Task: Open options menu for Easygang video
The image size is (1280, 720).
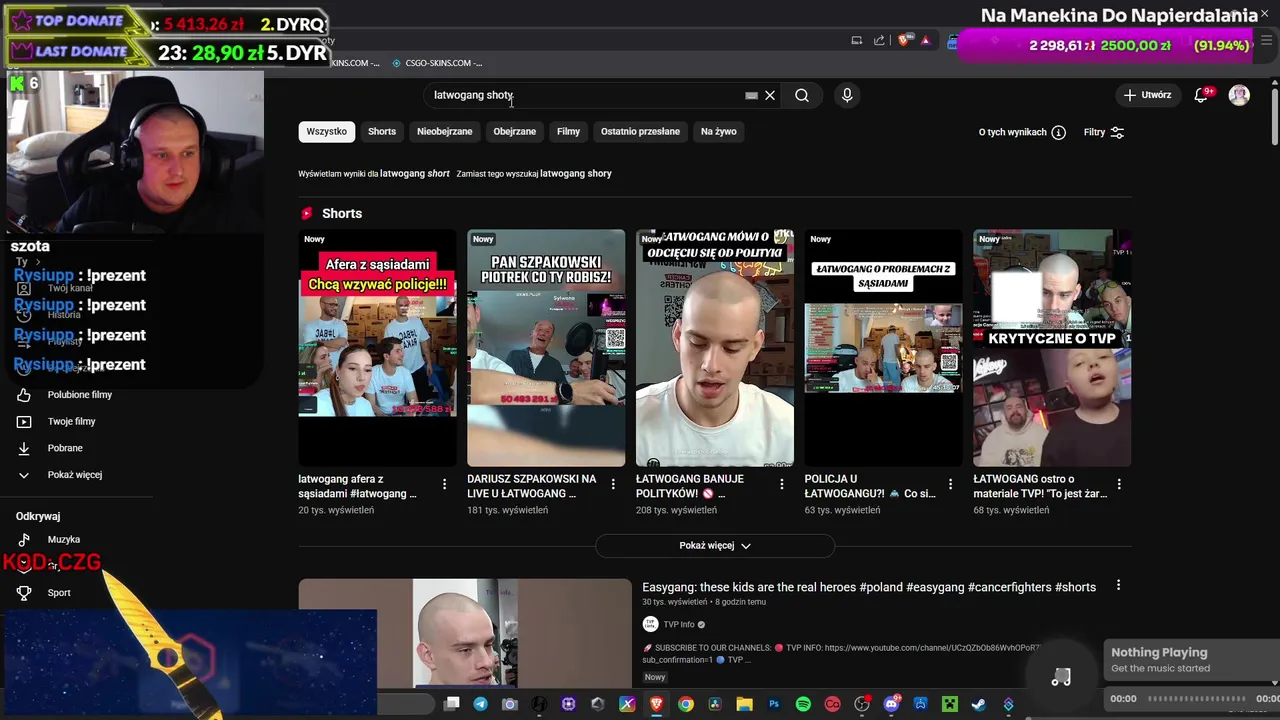Action: tap(1118, 585)
